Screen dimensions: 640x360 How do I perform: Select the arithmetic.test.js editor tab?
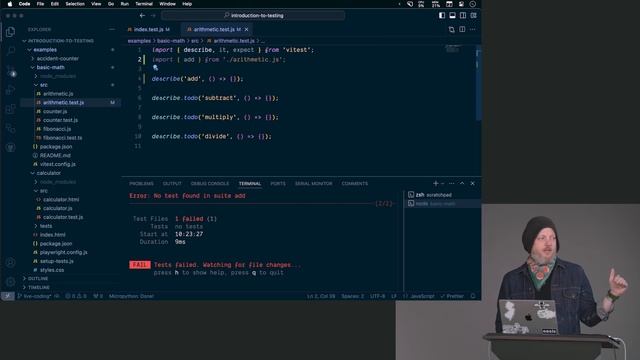click(x=214, y=29)
